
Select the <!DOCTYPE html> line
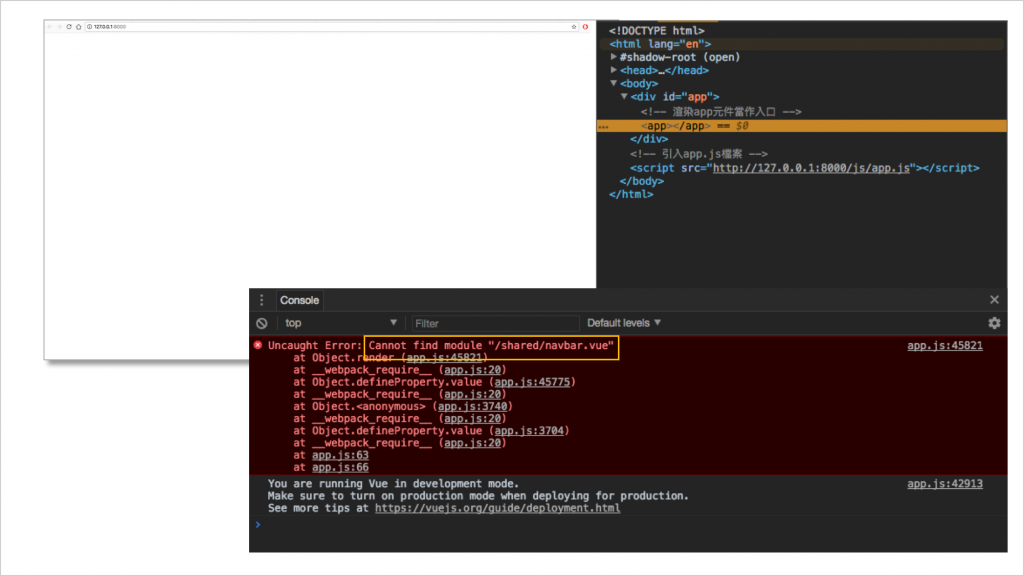[656, 31]
